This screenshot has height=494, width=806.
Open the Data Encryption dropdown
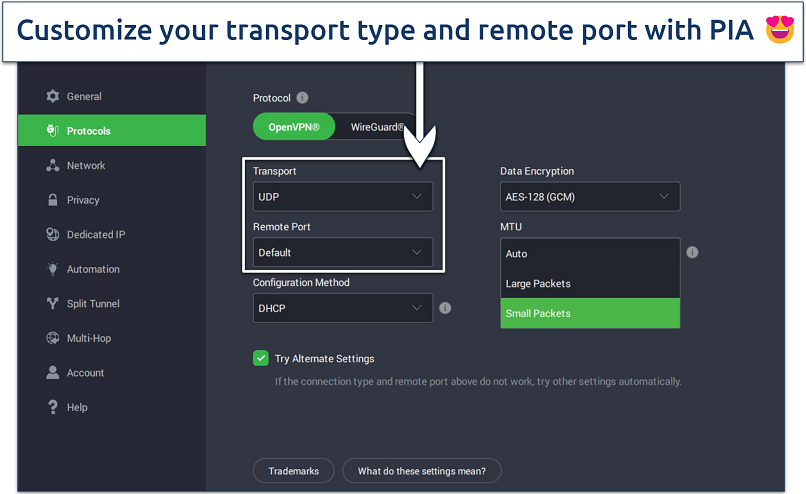pyautogui.click(x=589, y=197)
